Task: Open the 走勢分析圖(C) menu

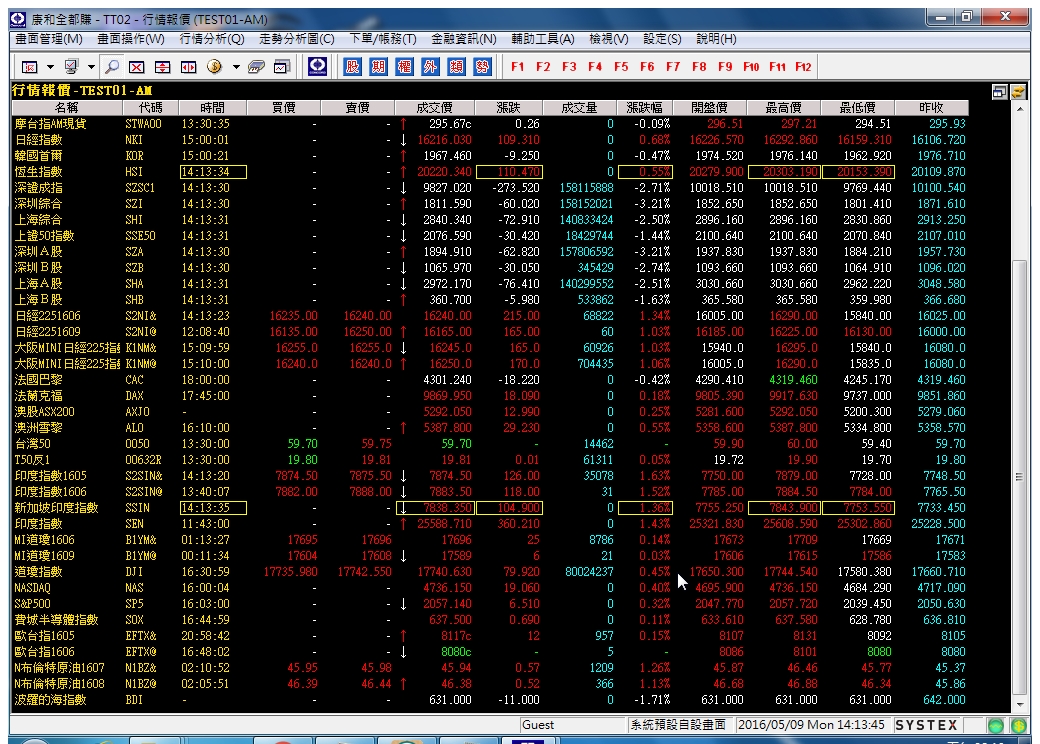Action: 297,39
